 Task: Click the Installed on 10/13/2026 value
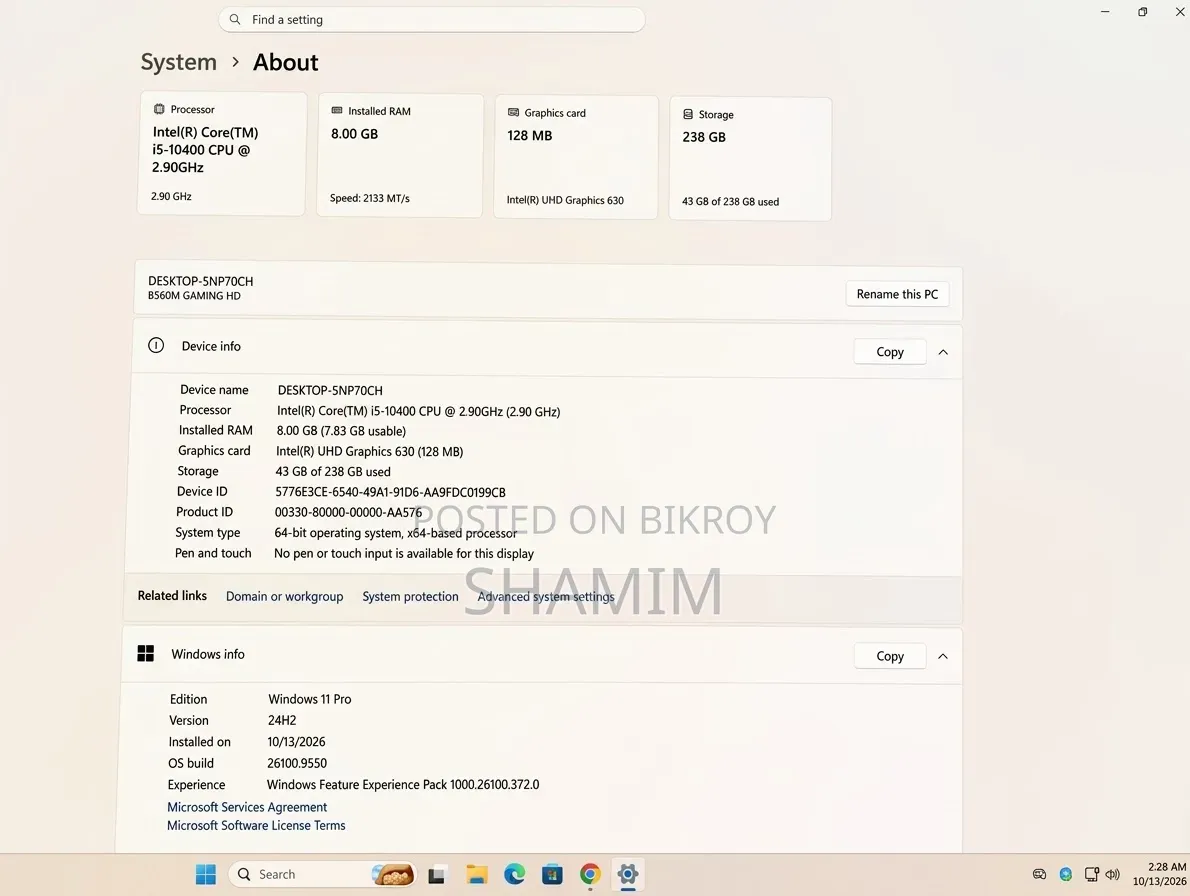coord(296,742)
